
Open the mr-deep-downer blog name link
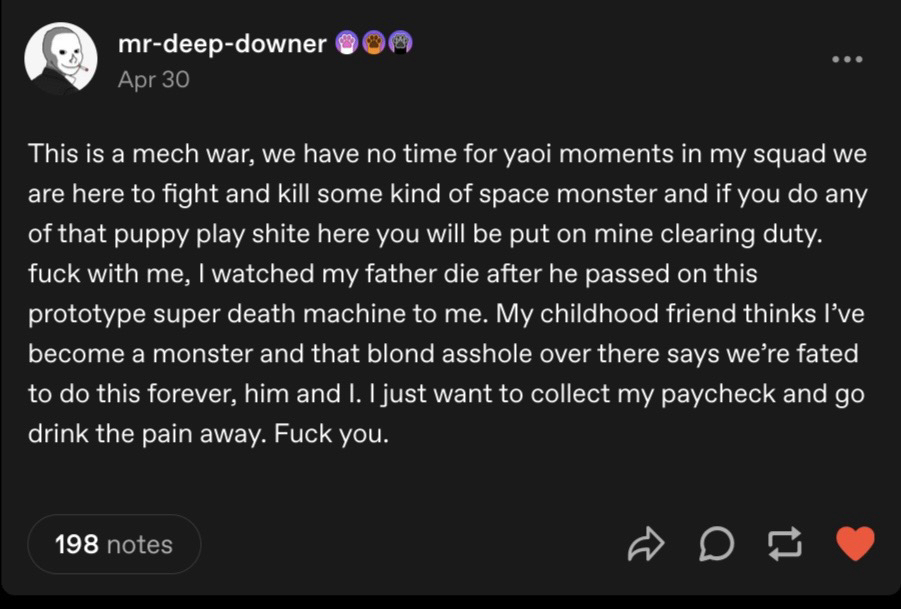(221, 44)
